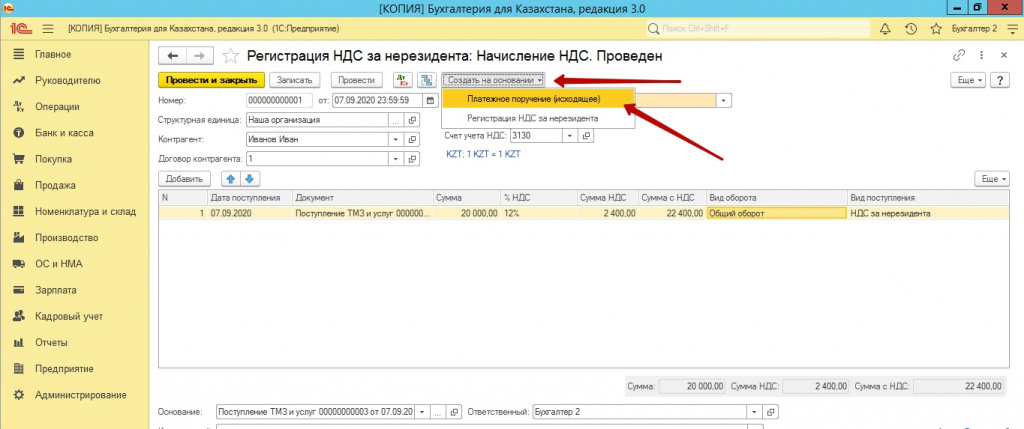Open the 1C main menu hamburger icon
Viewport: 1024px width, 429px height.
point(48,29)
